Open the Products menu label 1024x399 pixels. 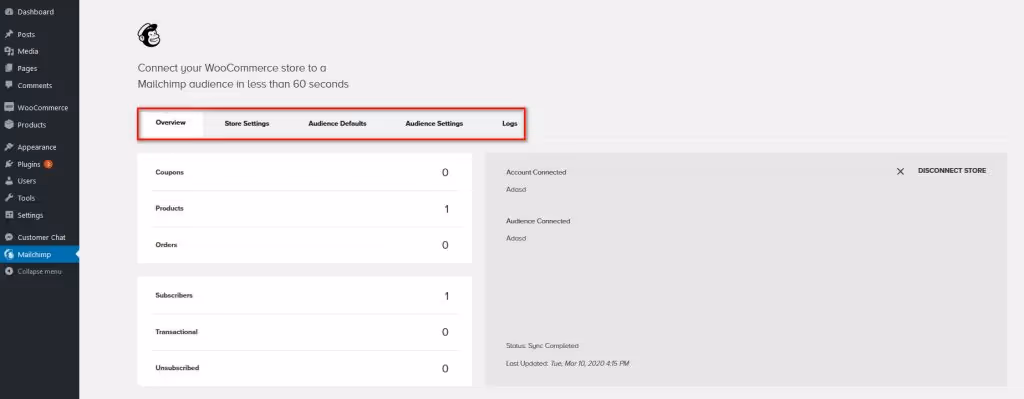[31, 125]
